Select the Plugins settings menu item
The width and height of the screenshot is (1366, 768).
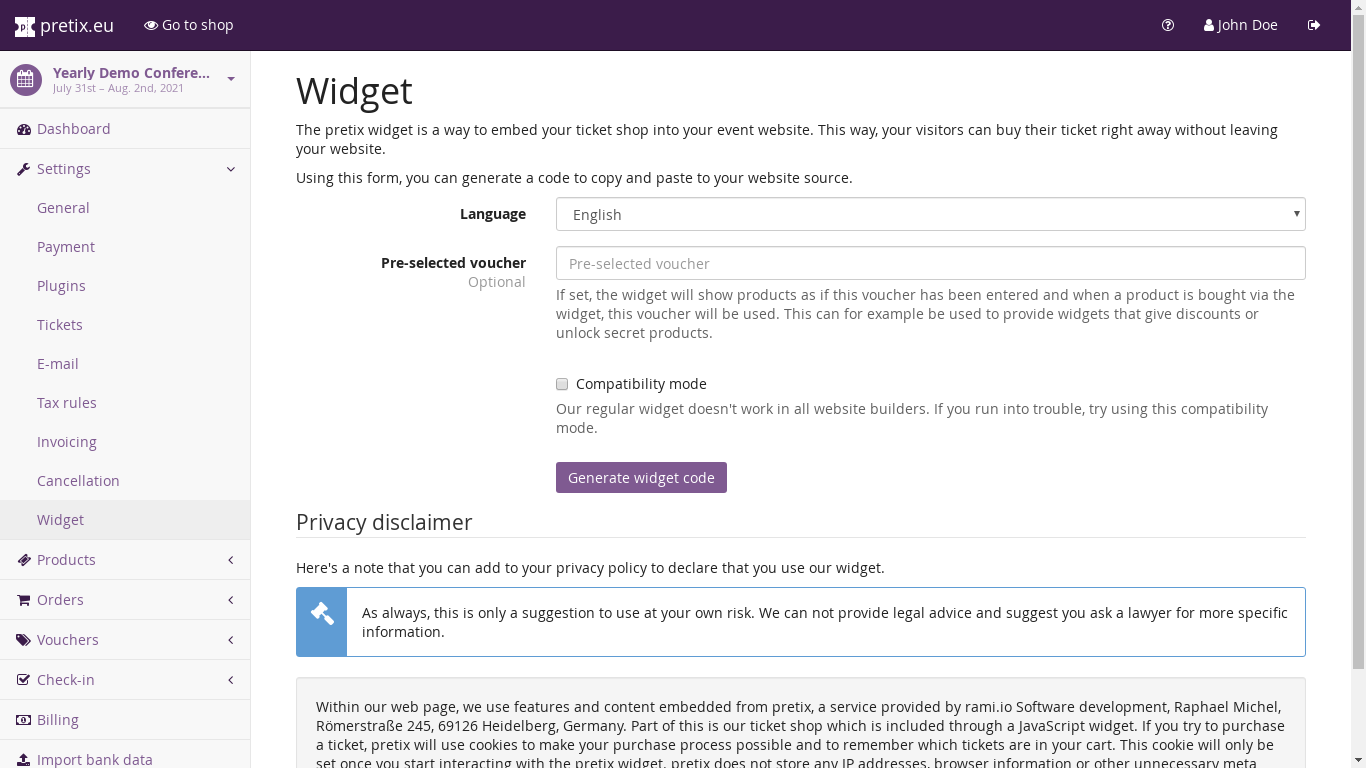click(61, 286)
